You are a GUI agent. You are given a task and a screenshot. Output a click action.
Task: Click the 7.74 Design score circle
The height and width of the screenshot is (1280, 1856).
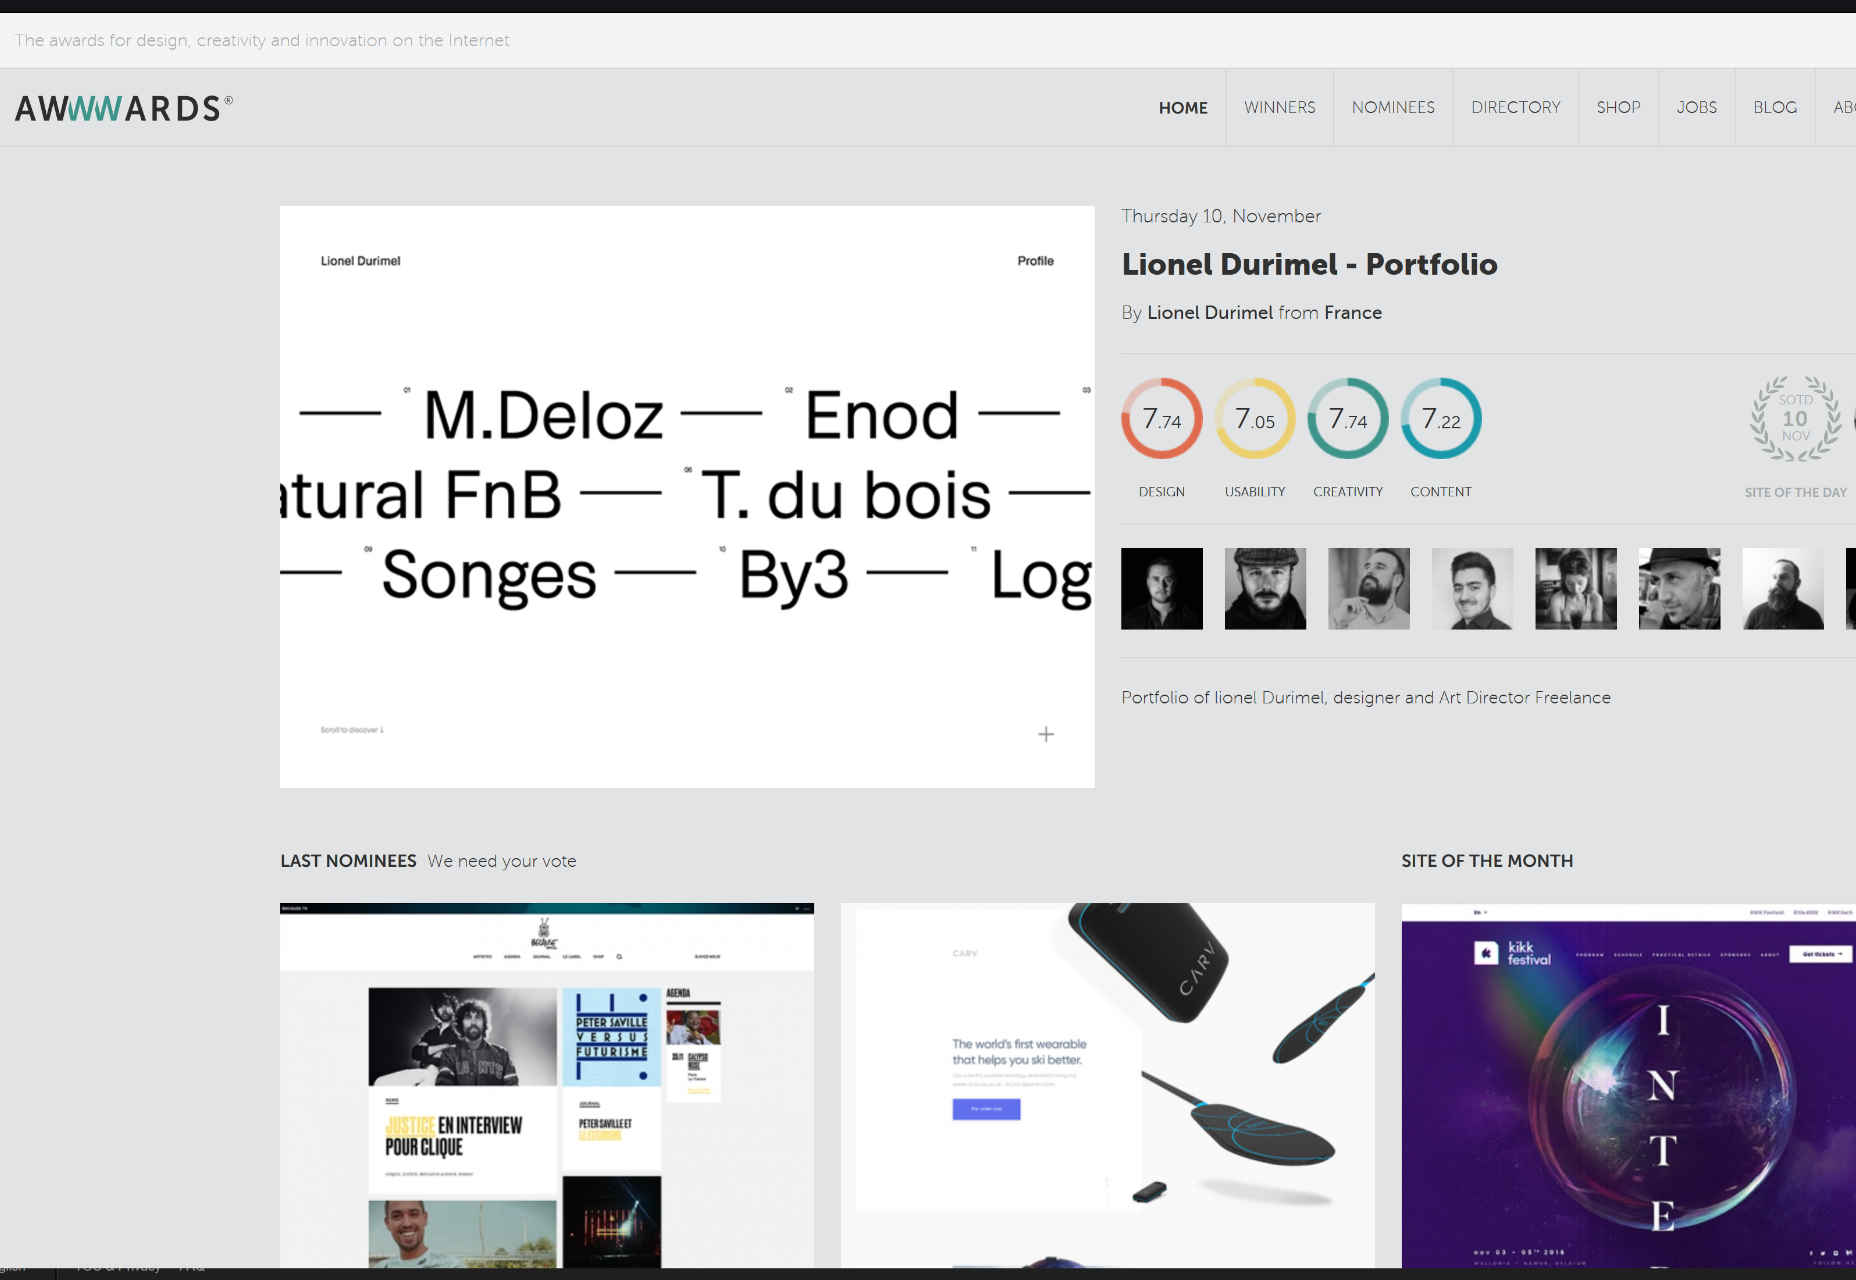1161,418
